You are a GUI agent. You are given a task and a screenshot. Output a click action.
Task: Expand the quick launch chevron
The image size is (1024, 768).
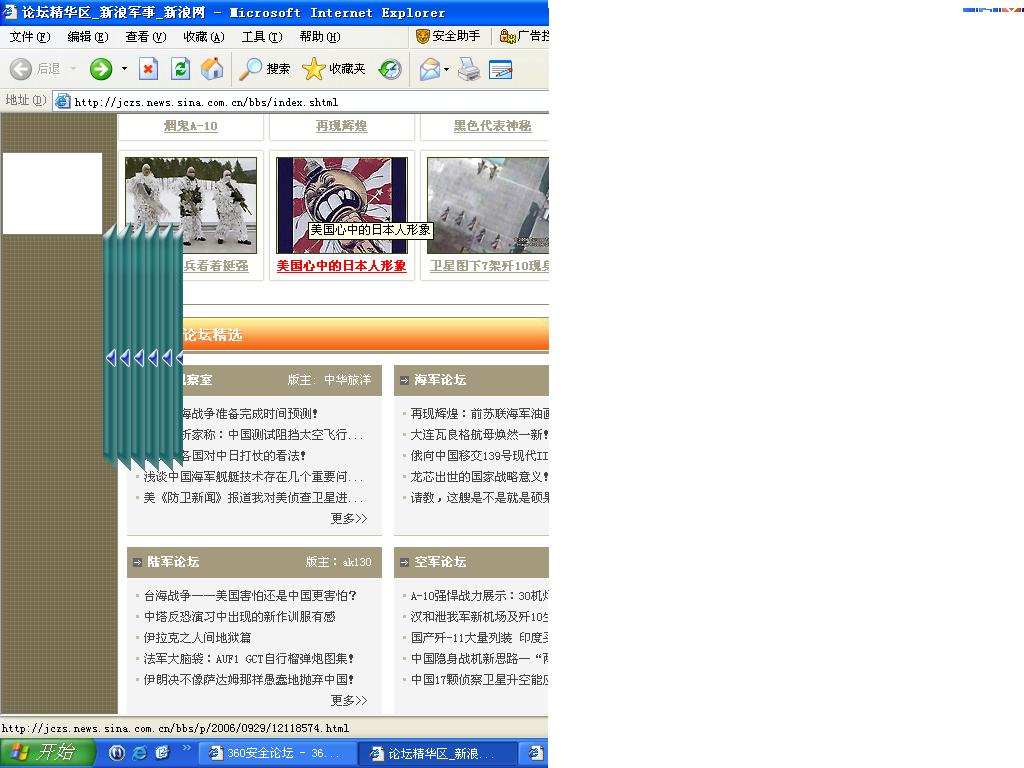click(186, 747)
